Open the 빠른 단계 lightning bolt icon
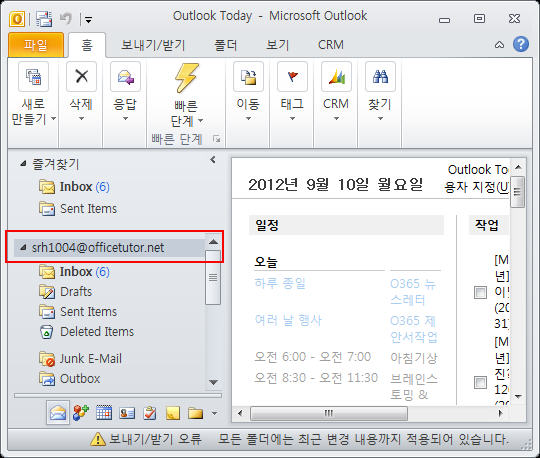The image size is (540, 458). (186, 78)
